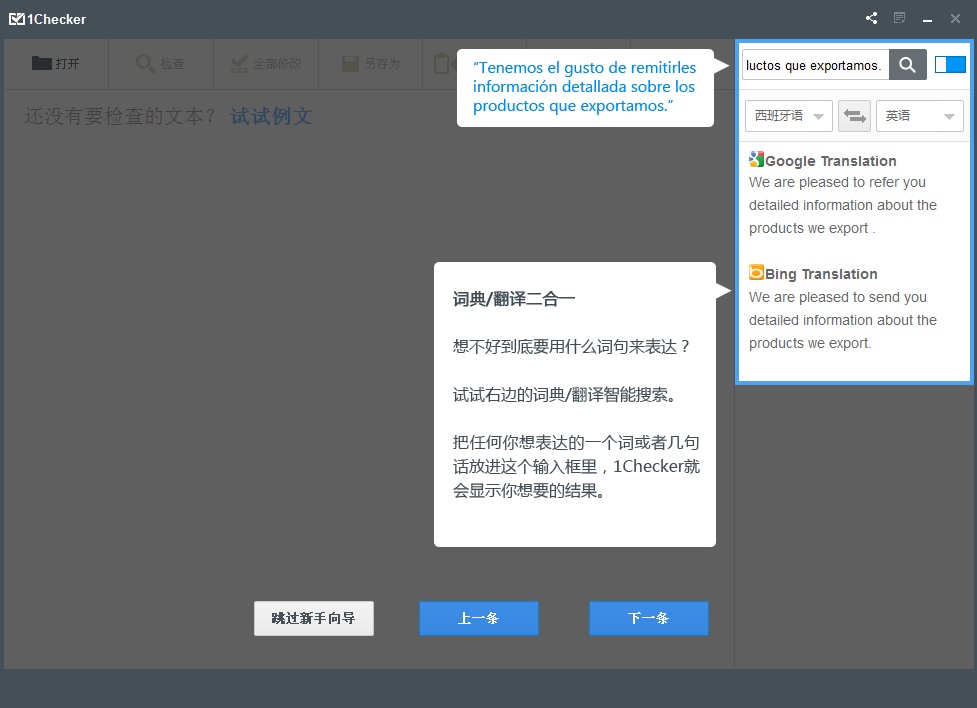This screenshot has width=977, height=708.
Task: Click the 下一条 next tip button
Action: 648,618
